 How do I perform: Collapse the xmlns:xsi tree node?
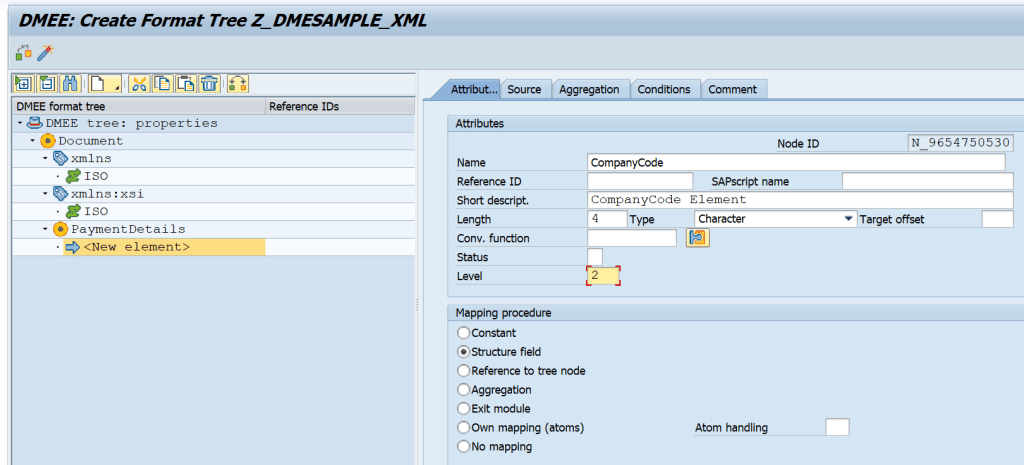click(46, 194)
